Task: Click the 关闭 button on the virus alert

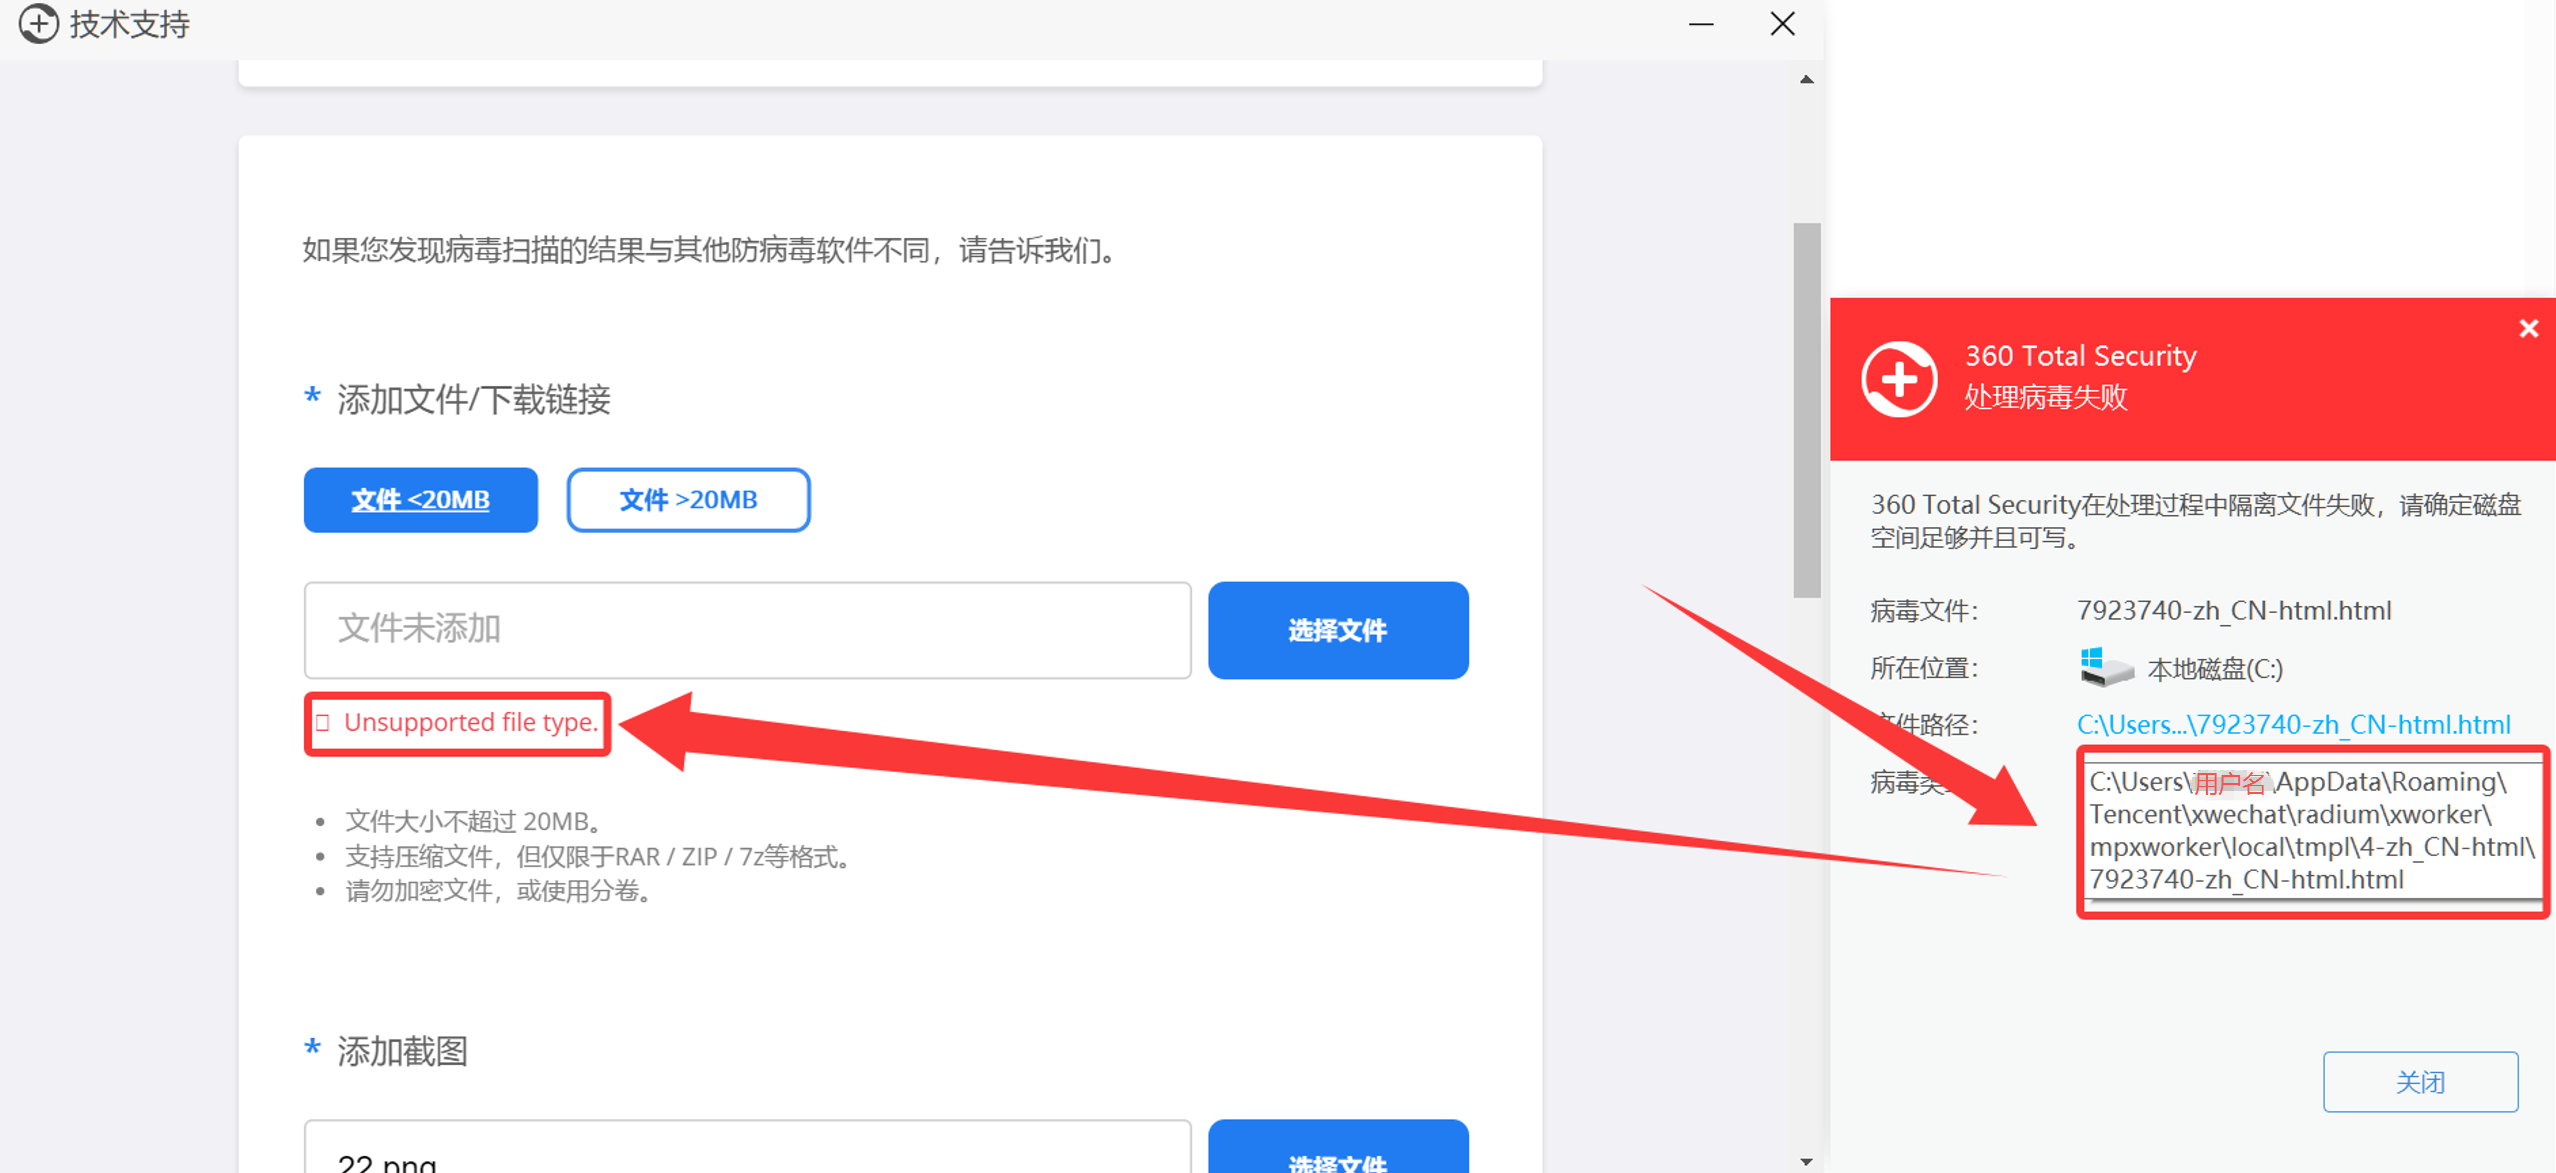Action: [2421, 1081]
